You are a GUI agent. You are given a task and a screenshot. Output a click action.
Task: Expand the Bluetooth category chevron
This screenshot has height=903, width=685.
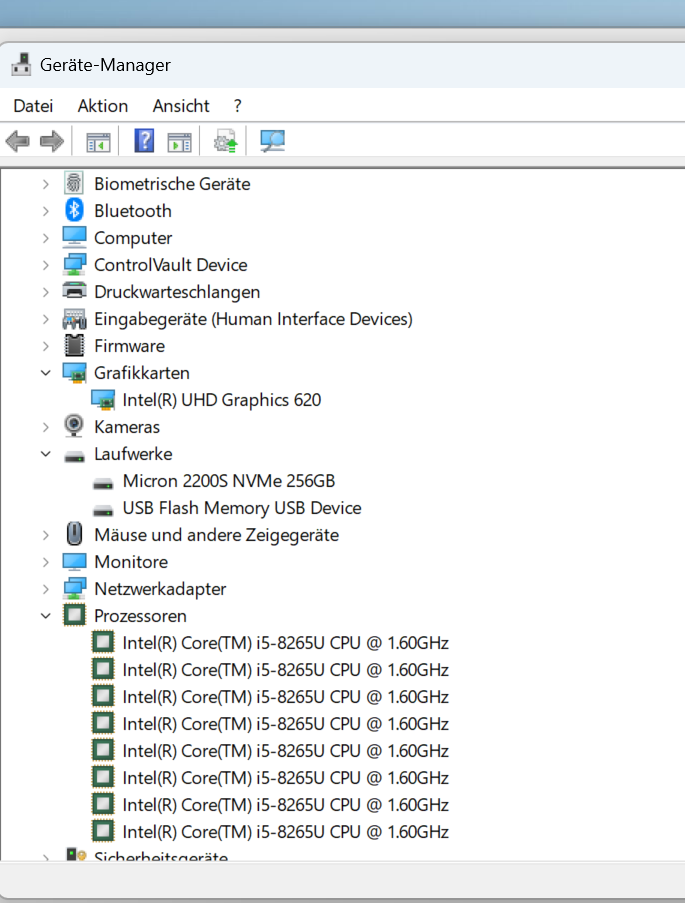click(x=46, y=211)
